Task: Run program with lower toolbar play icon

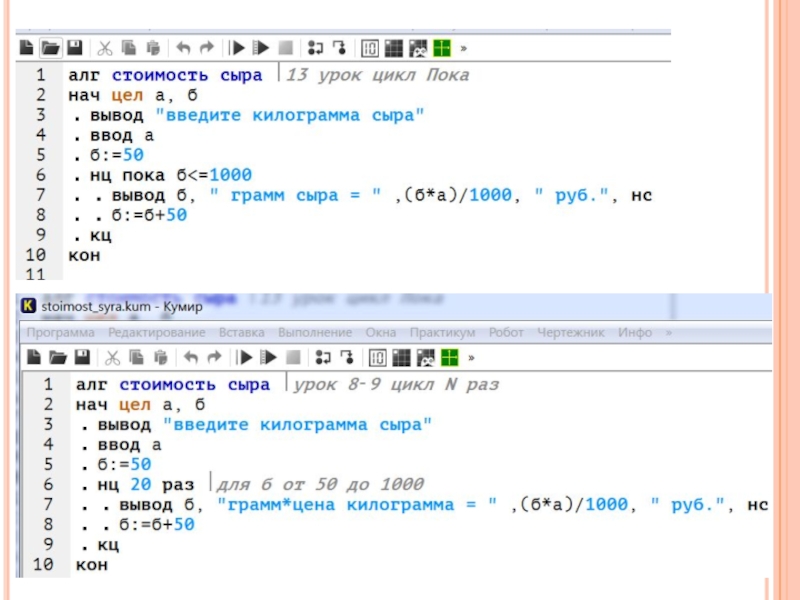Action: [244, 357]
